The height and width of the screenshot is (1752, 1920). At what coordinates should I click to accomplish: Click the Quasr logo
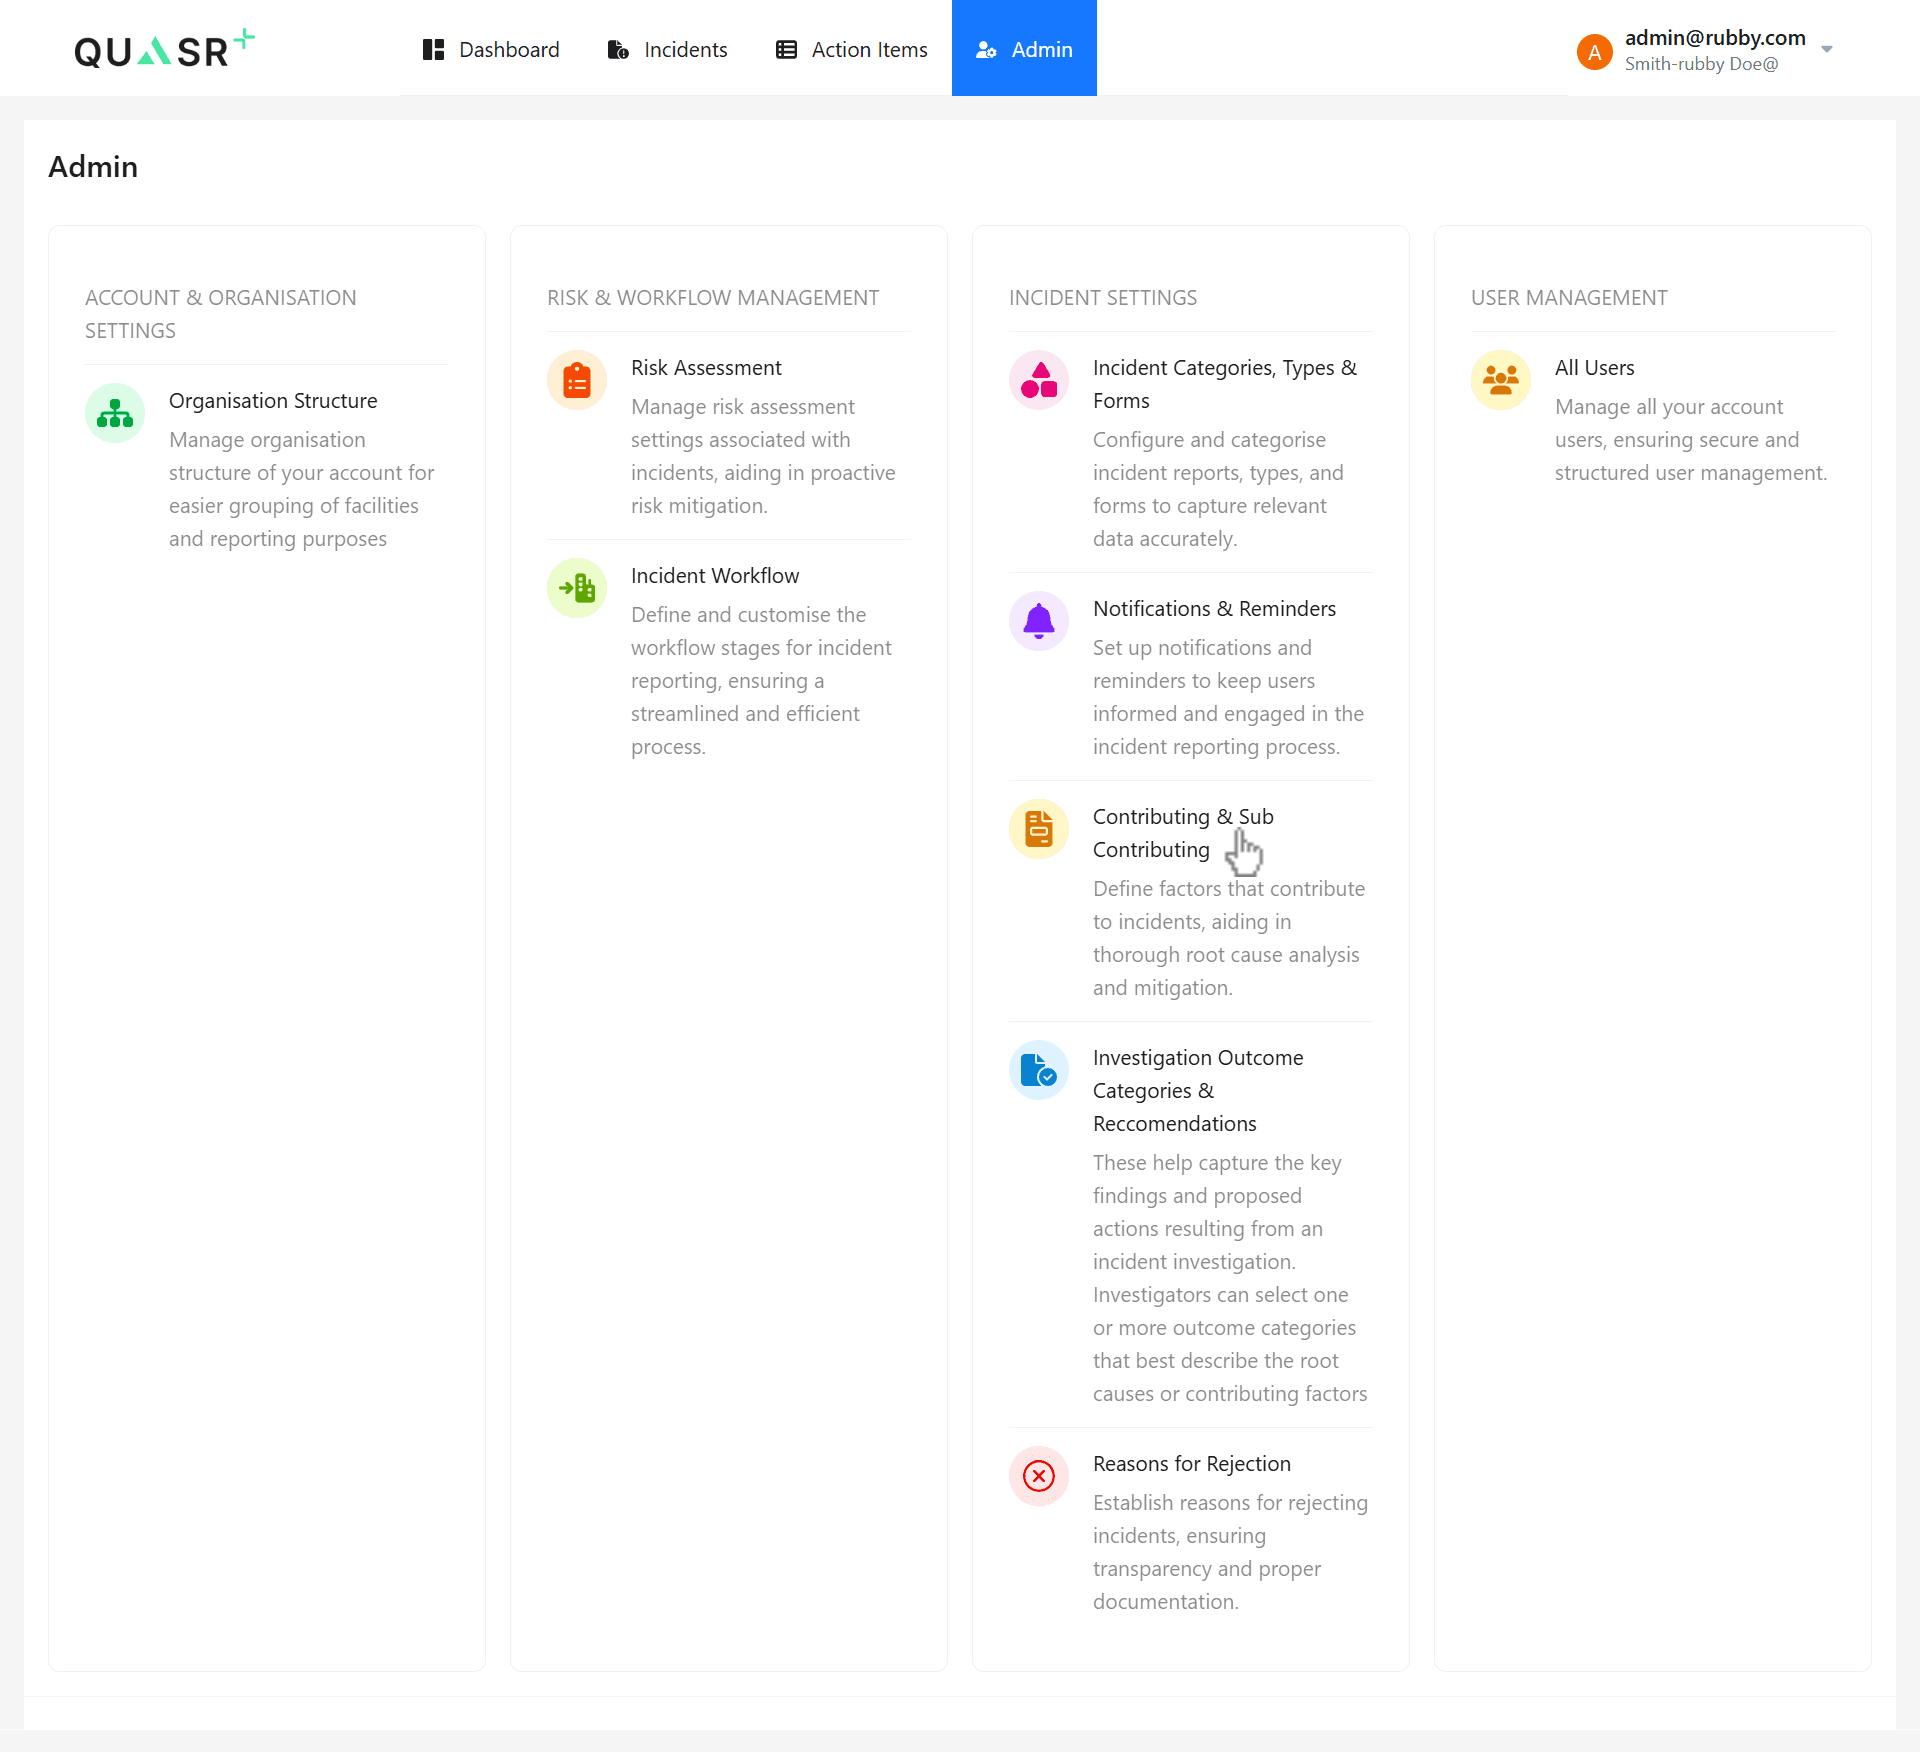tap(164, 48)
